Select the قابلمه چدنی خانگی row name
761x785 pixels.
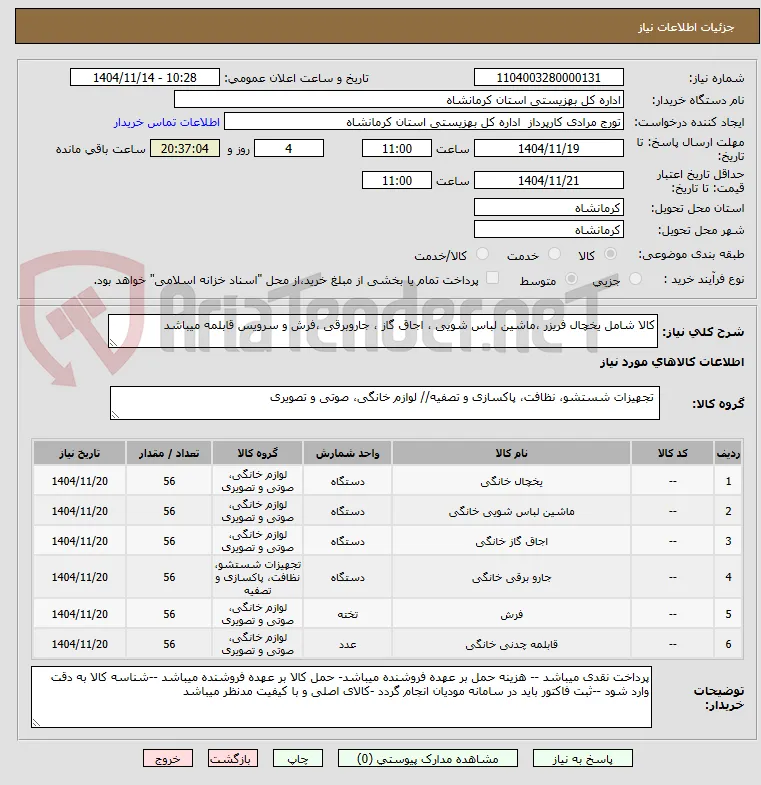(x=511, y=644)
